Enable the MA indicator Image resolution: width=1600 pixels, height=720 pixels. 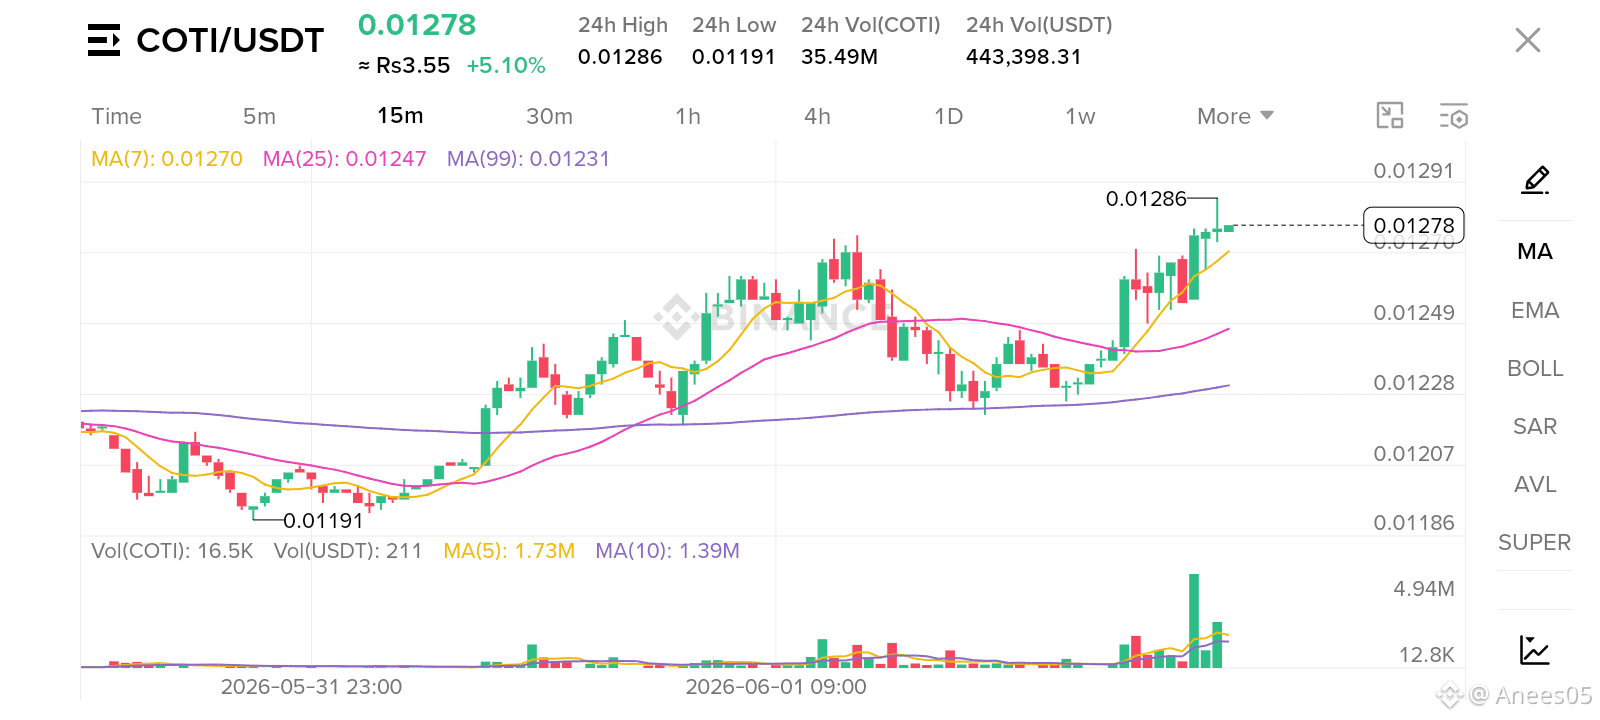tap(1534, 251)
